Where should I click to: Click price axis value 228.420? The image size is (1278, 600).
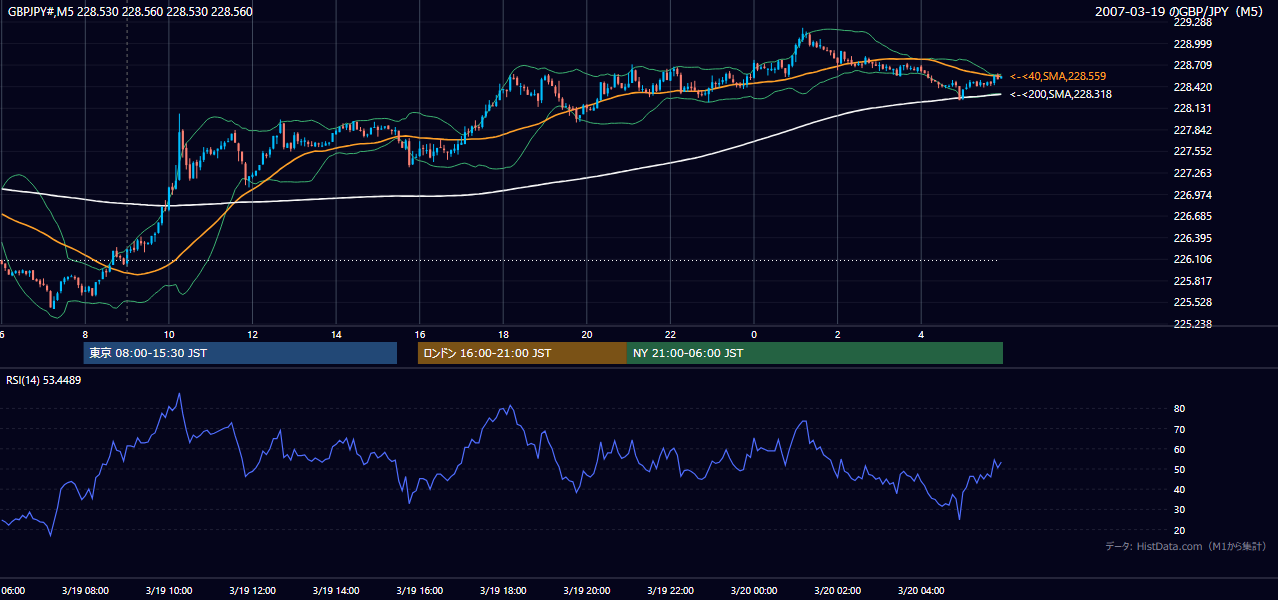click(x=1192, y=87)
